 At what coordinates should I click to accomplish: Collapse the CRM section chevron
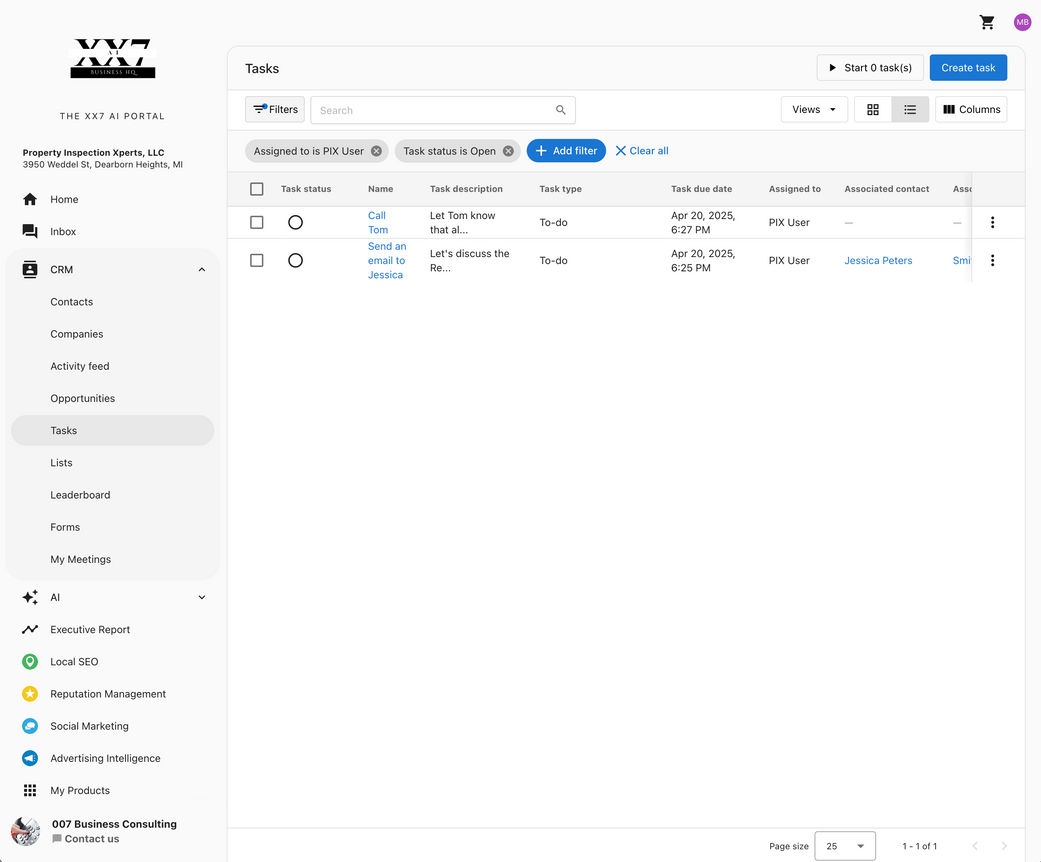202,270
